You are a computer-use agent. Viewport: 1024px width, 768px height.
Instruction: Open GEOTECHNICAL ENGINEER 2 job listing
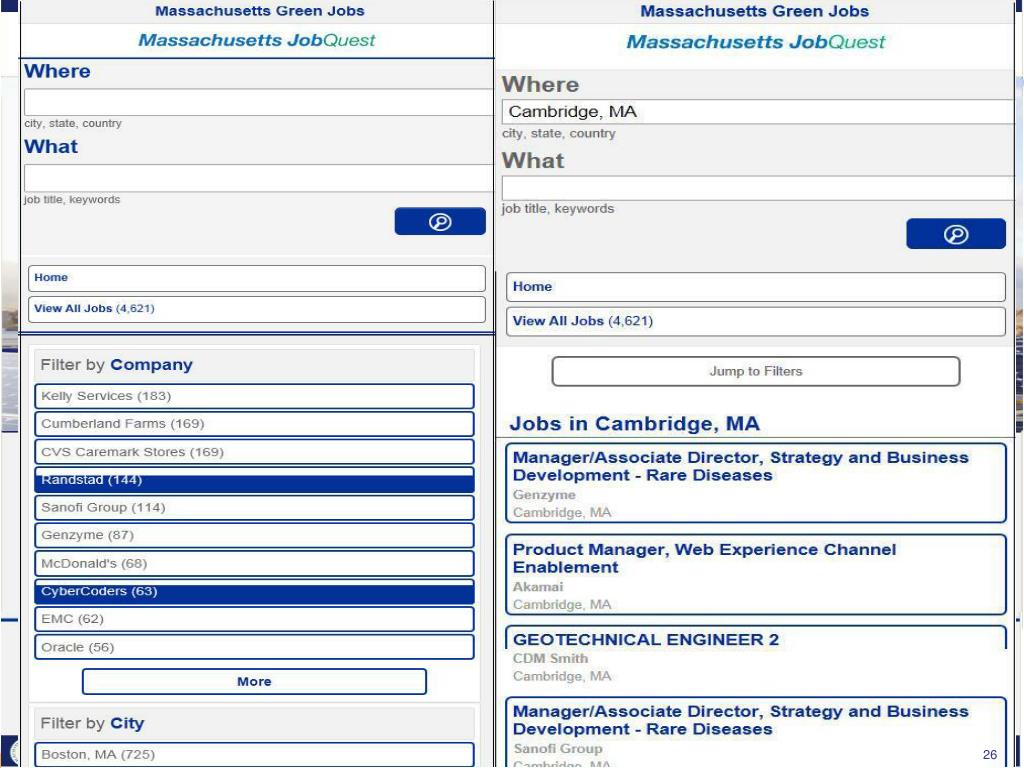(x=756, y=656)
